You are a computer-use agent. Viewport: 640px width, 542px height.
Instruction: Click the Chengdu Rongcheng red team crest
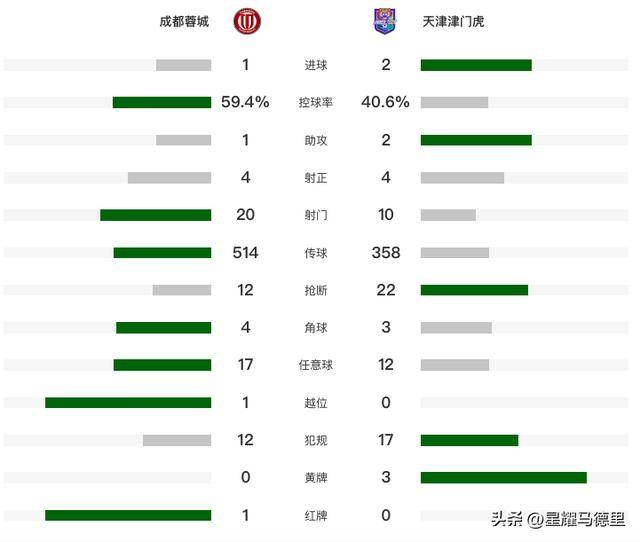tap(247, 21)
